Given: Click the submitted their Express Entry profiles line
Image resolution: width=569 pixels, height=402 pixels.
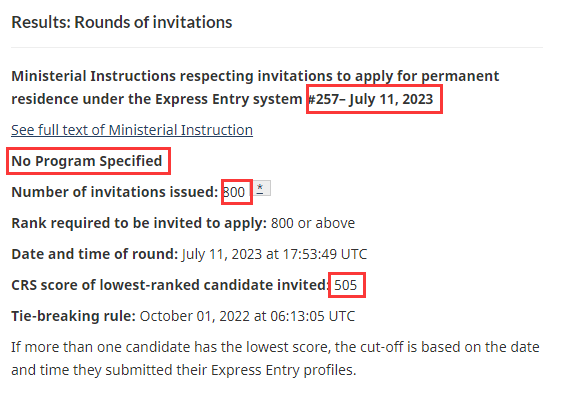Looking at the screenshot, I should point(184,370).
